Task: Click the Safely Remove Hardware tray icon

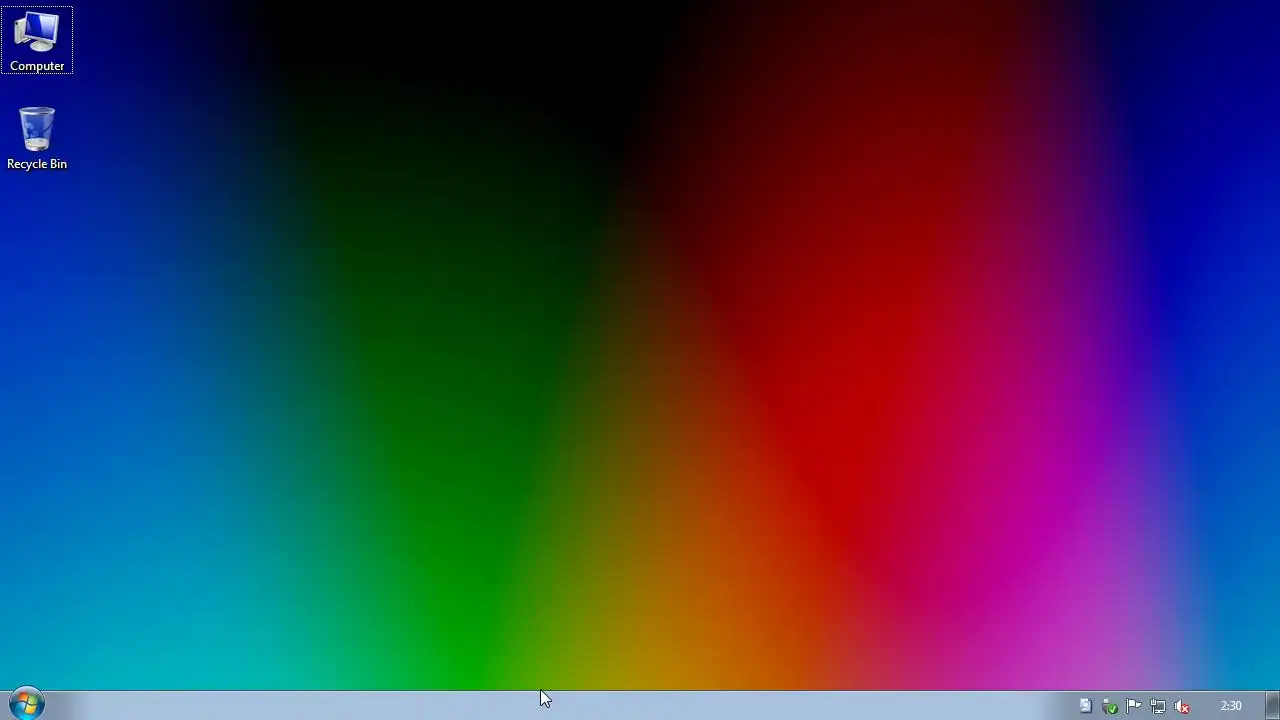Action: [1110, 706]
